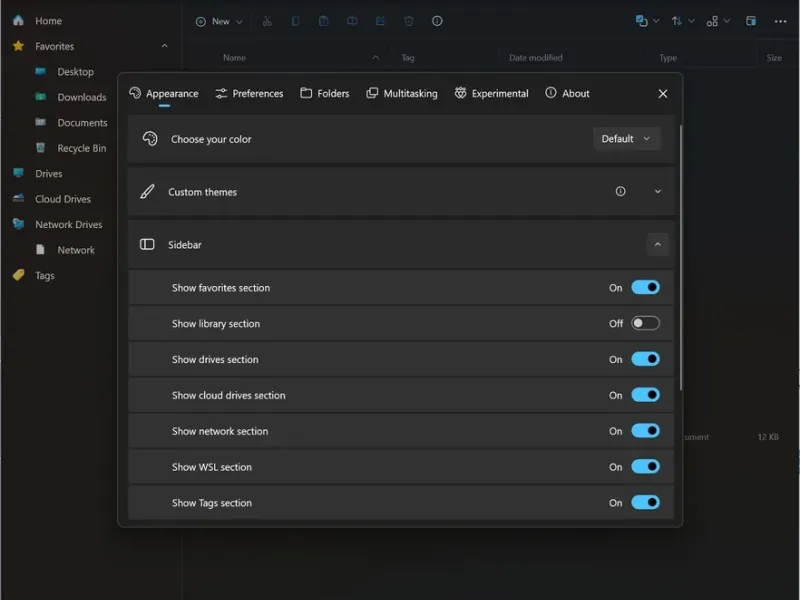The image size is (800, 600).
Task: Switch to the Preferences tab
Action: [249, 93]
